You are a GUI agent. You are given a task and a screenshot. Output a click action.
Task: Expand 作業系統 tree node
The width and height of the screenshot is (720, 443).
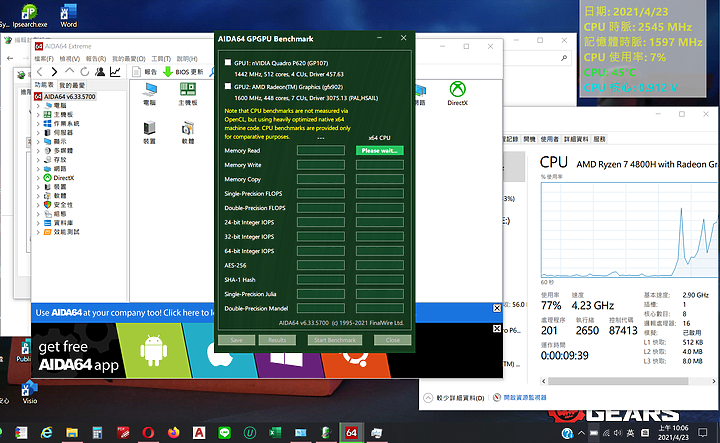(x=38, y=123)
